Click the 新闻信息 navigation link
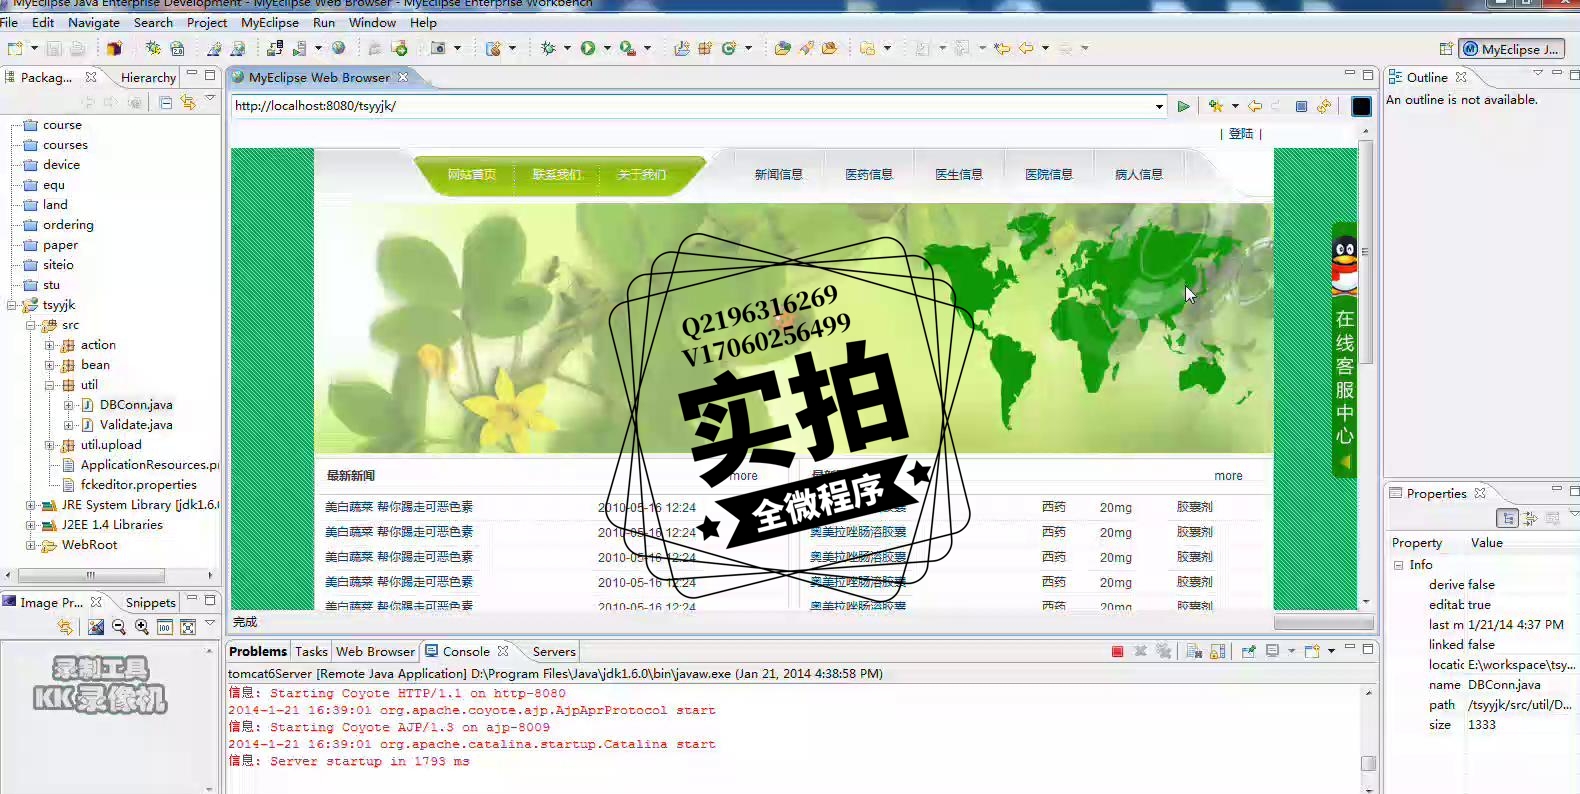 [779, 174]
